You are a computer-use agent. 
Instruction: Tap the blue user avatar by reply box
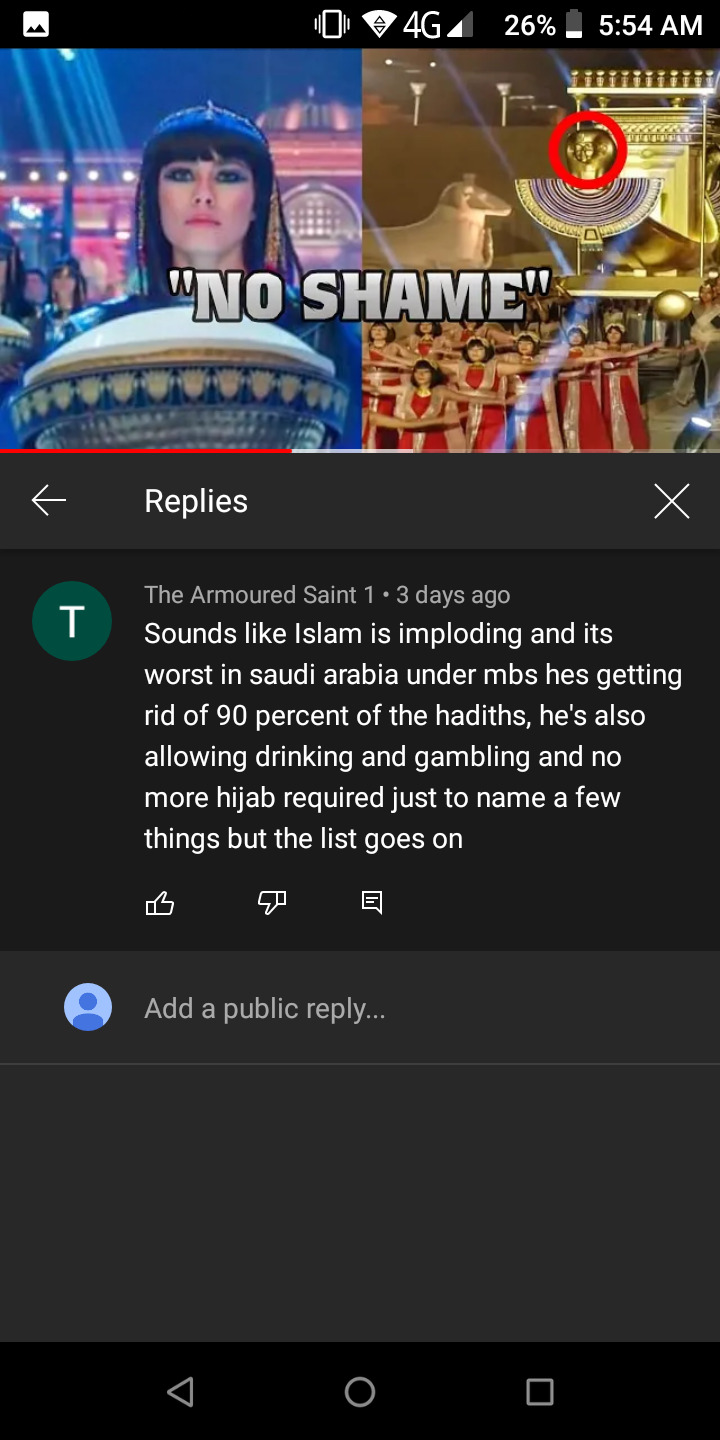coord(88,1007)
